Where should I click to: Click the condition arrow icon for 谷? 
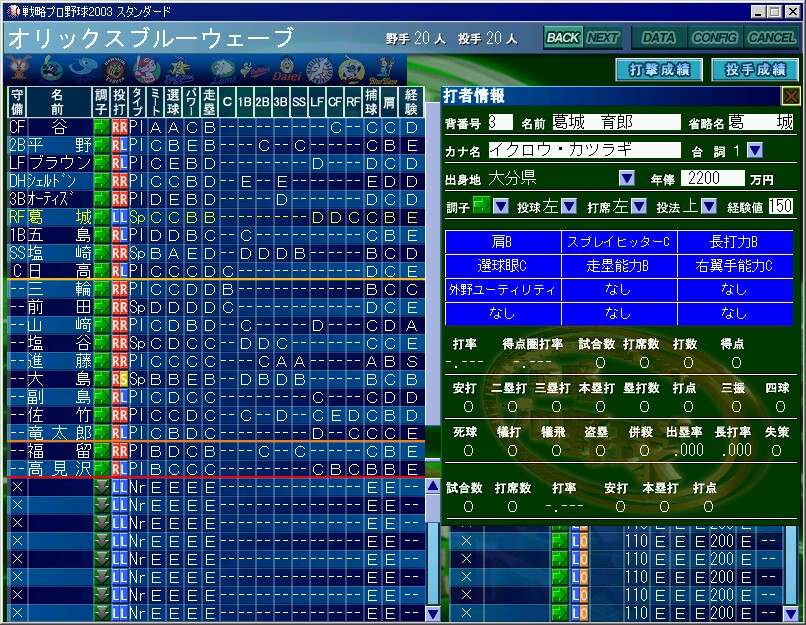tap(101, 127)
